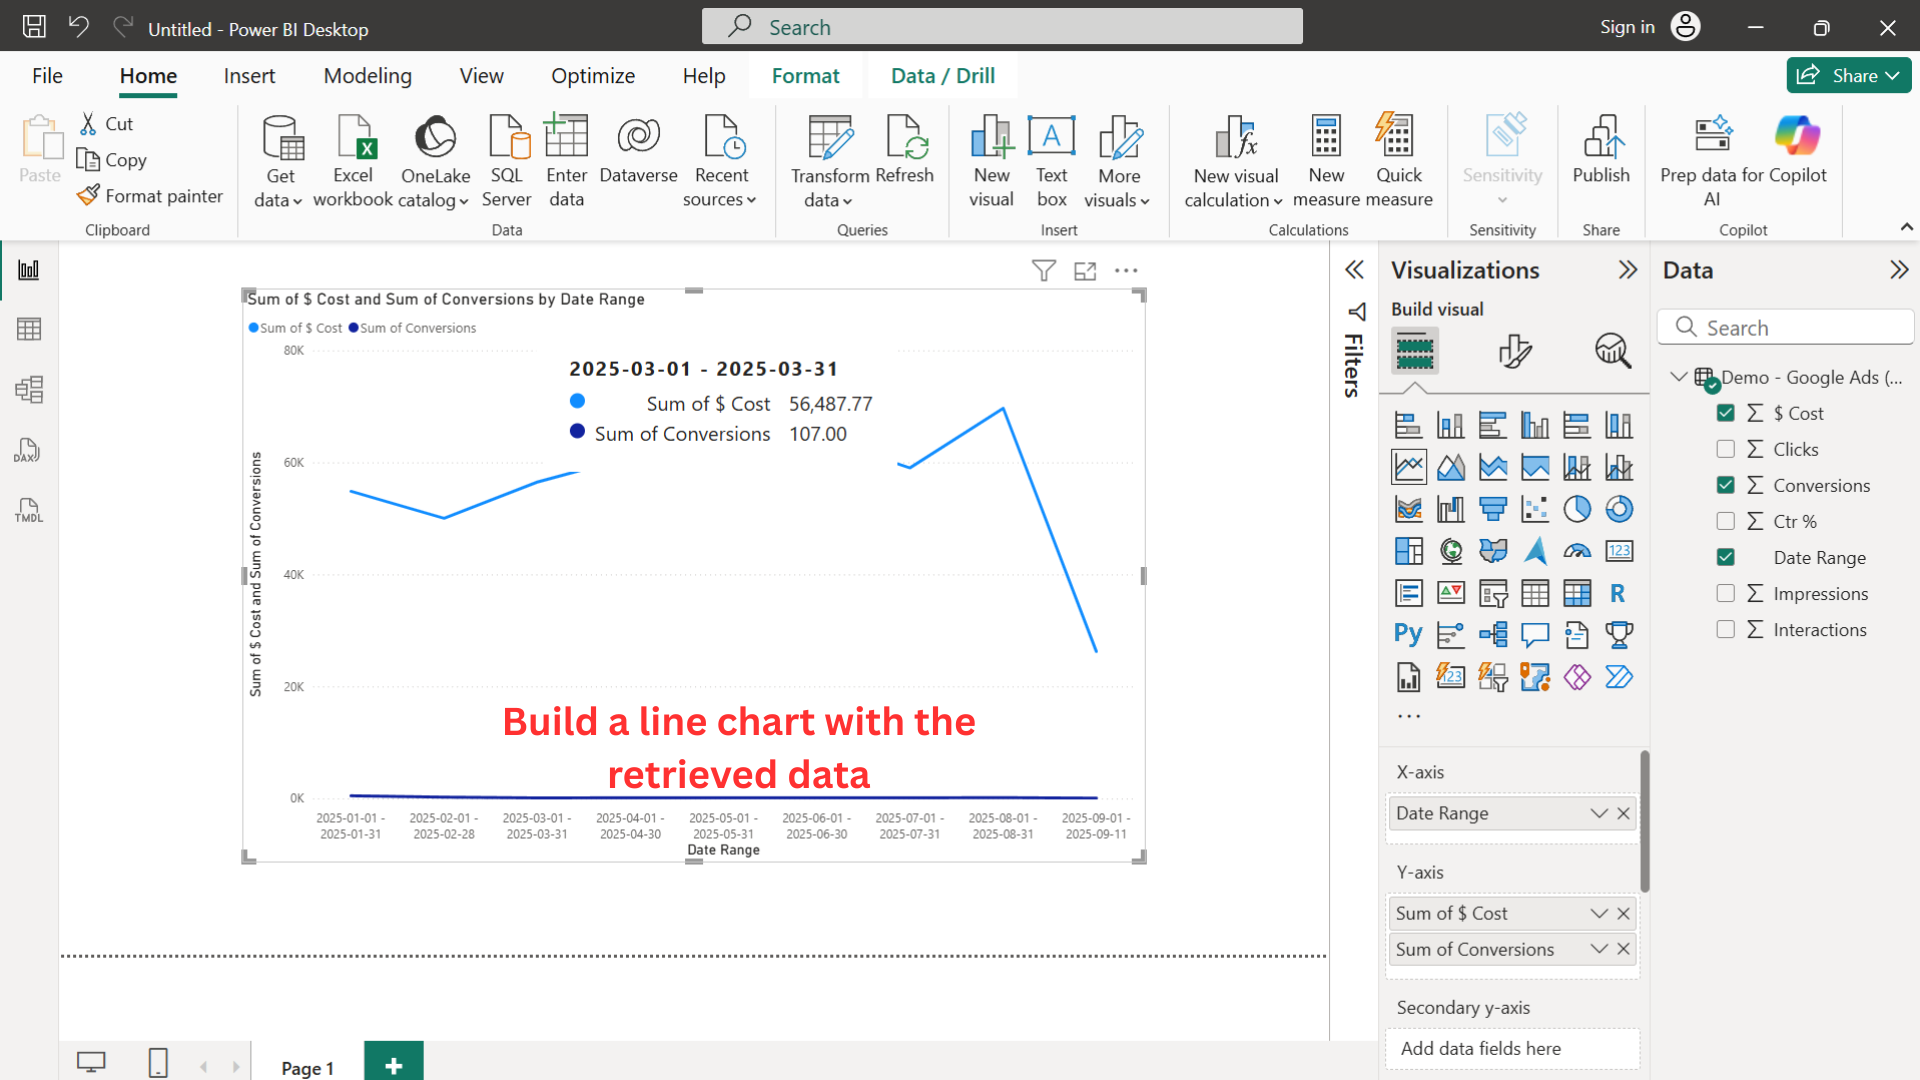This screenshot has height=1080, width=1920.
Task: Select the funnel chart visualization
Action: coord(1493,508)
